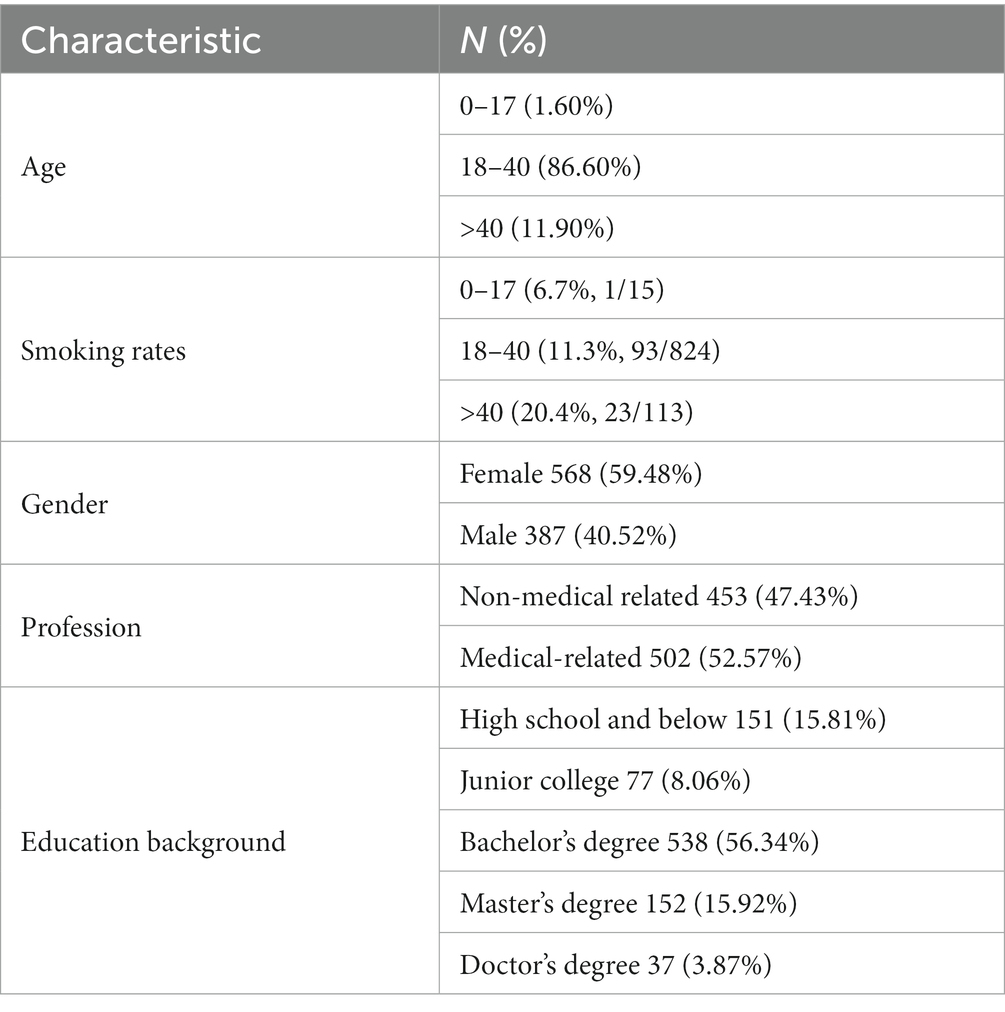Select the Gender row label
The image size is (1005, 1012).
click(x=65, y=504)
